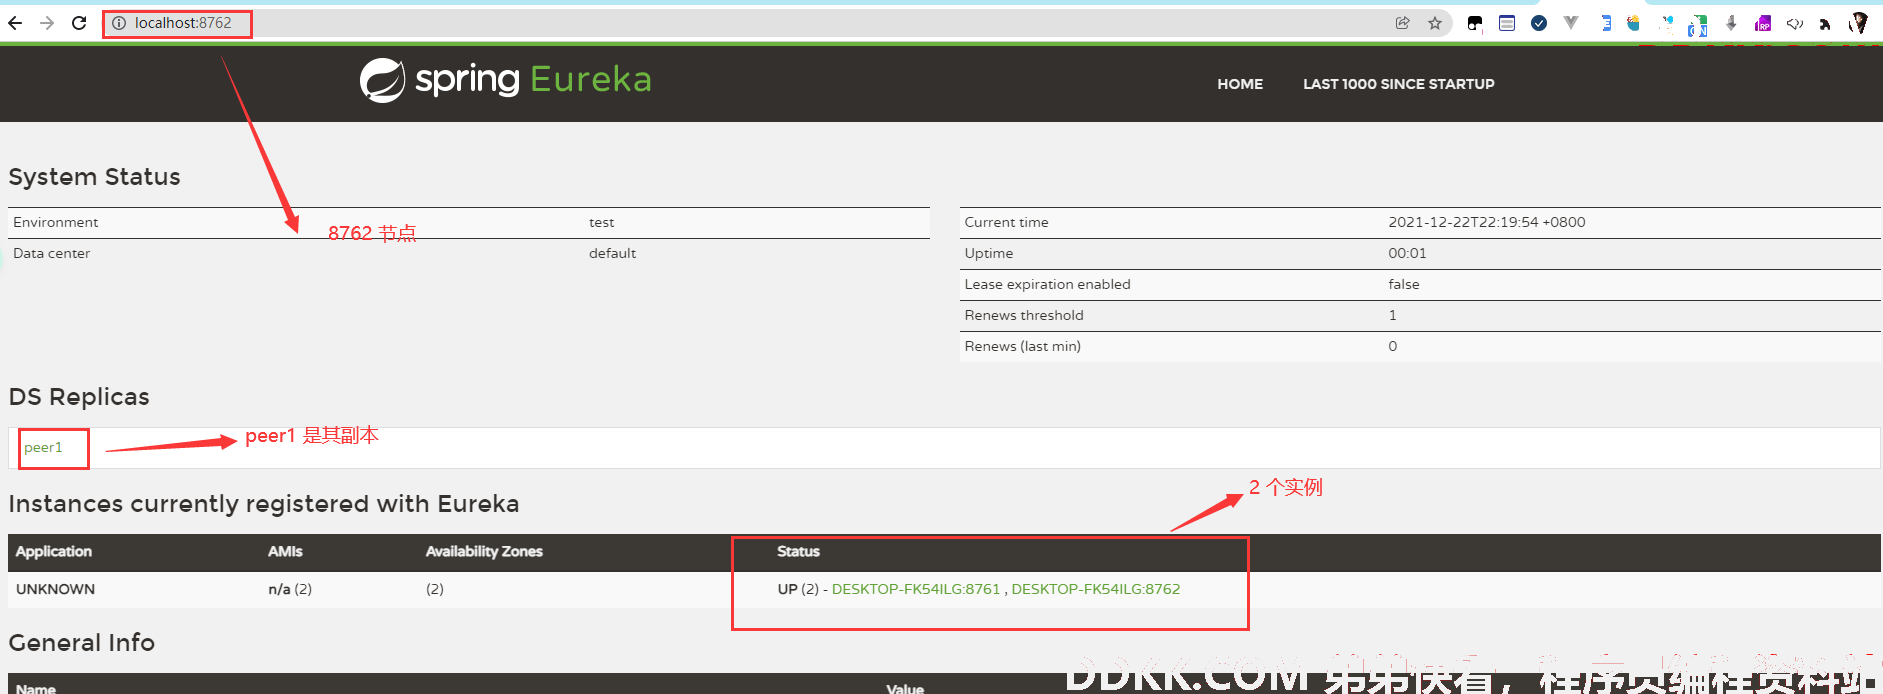Open the HOME navigation link

[1240, 84]
